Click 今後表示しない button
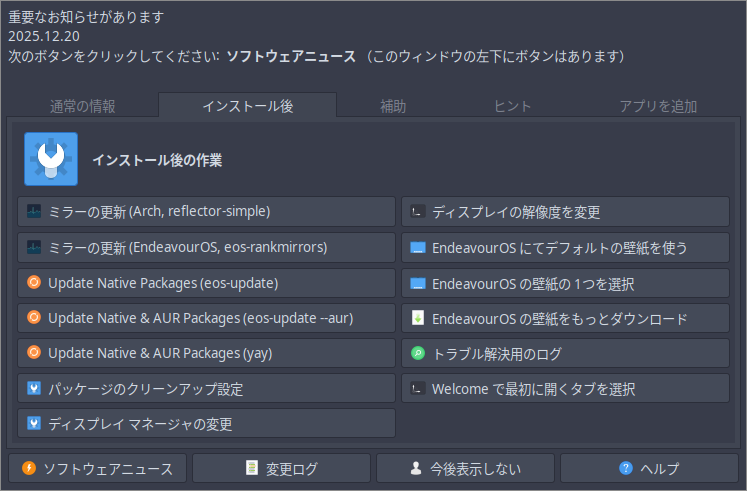This screenshot has height=491, width=747. [x=465, y=468]
